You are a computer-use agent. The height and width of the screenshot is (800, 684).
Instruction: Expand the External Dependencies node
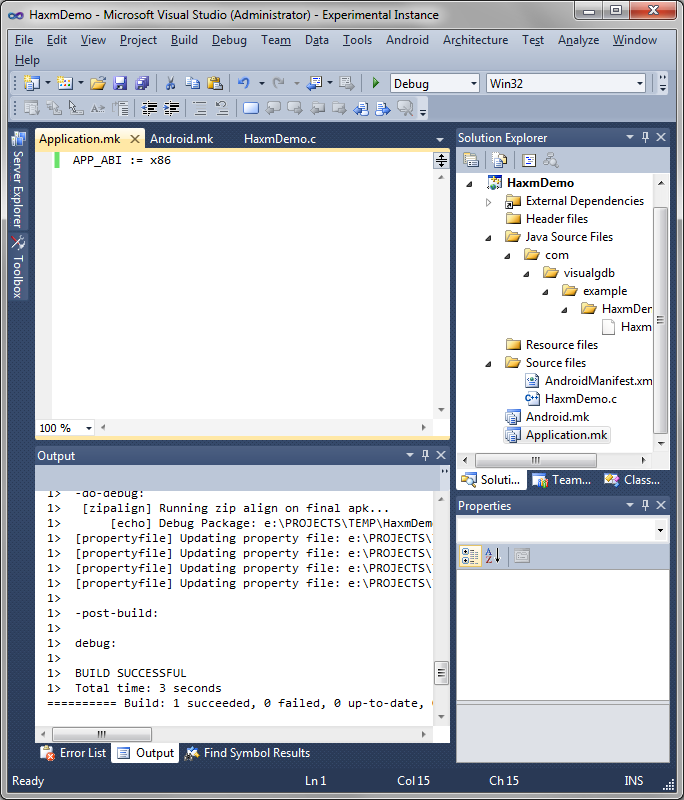click(x=488, y=202)
